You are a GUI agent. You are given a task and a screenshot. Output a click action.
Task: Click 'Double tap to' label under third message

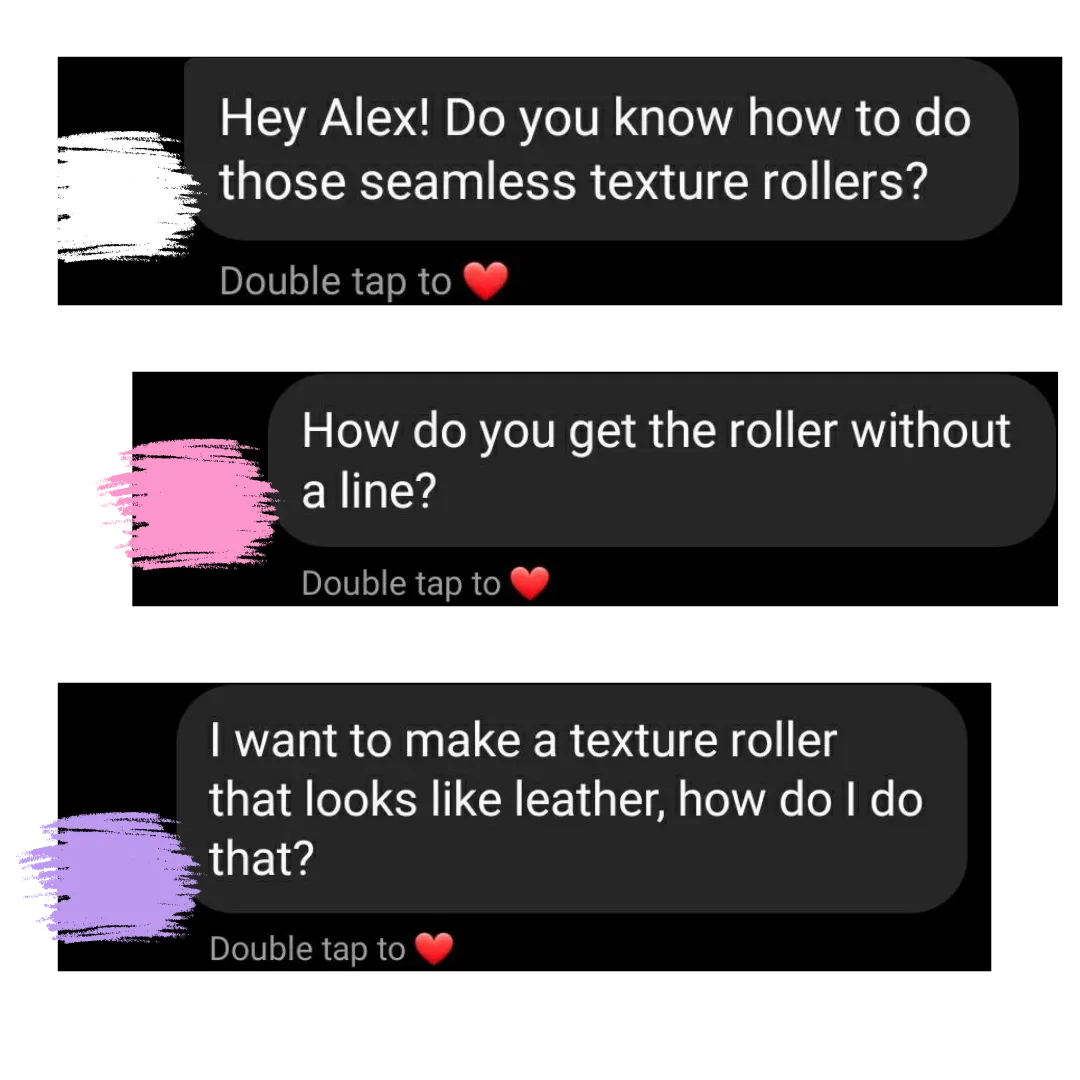pyautogui.click(x=307, y=949)
